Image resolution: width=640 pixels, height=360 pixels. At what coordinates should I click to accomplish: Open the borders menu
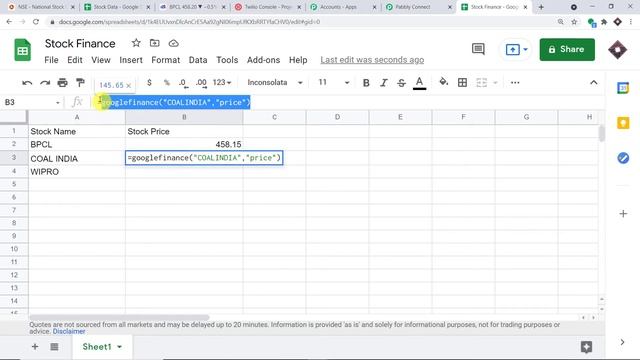(x=462, y=82)
